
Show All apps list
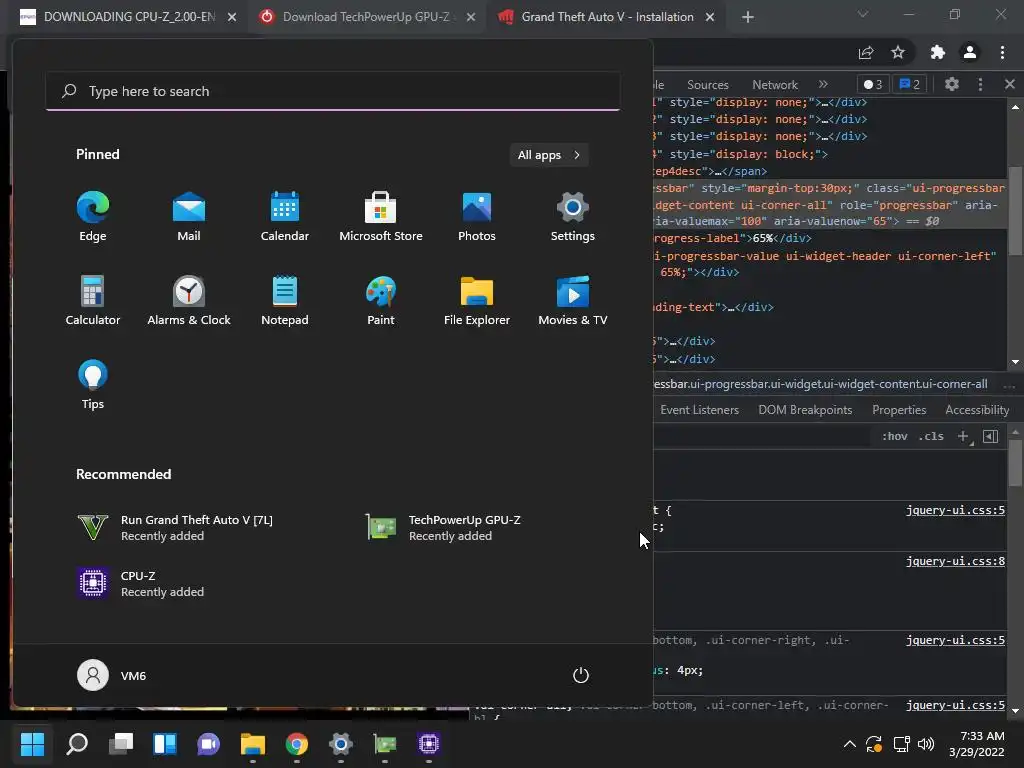[x=549, y=155]
